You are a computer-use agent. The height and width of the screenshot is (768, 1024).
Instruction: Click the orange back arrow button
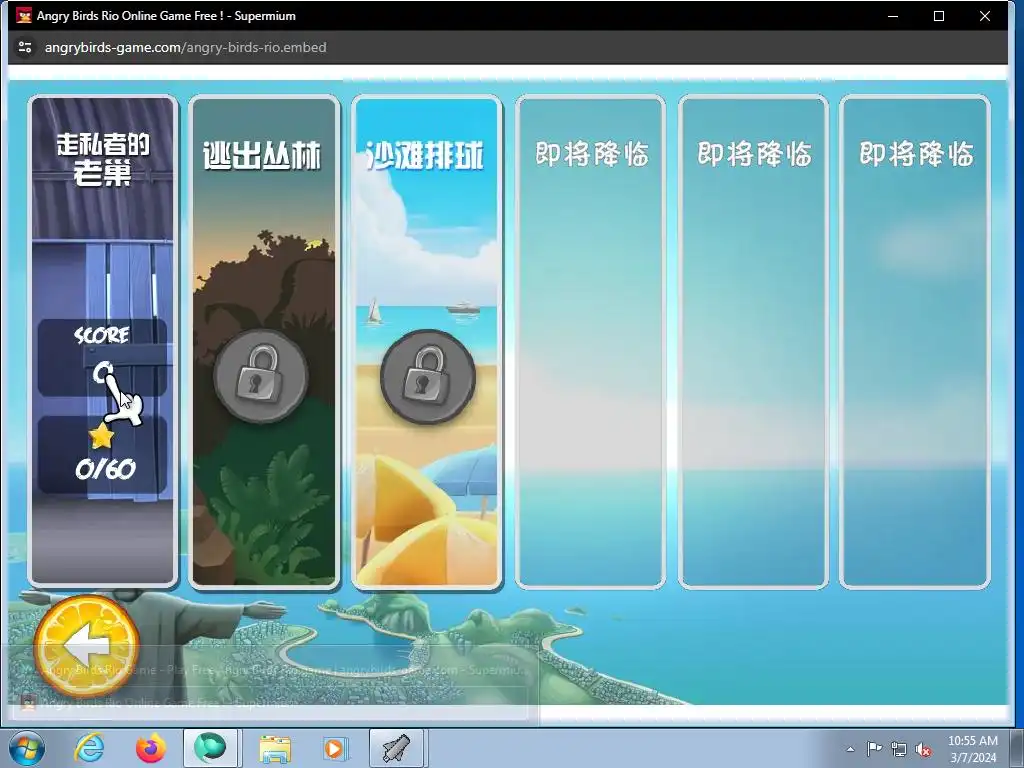click(x=86, y=646)
